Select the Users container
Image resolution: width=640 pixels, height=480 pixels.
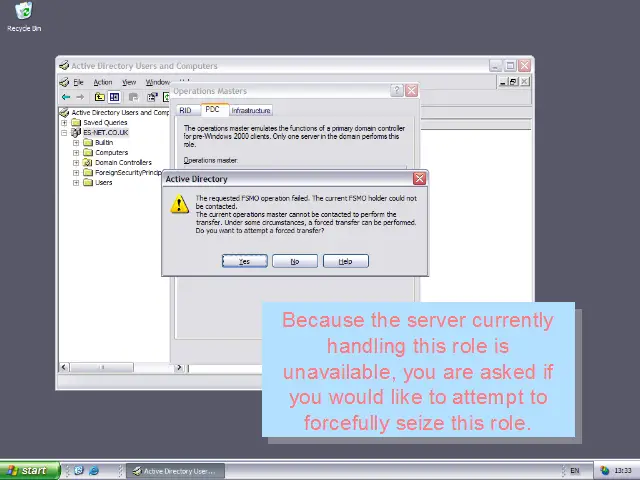tap(104, 182)
